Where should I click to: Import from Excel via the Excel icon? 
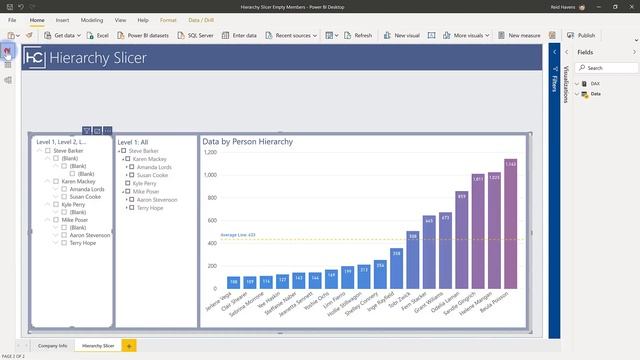[90, 36]
